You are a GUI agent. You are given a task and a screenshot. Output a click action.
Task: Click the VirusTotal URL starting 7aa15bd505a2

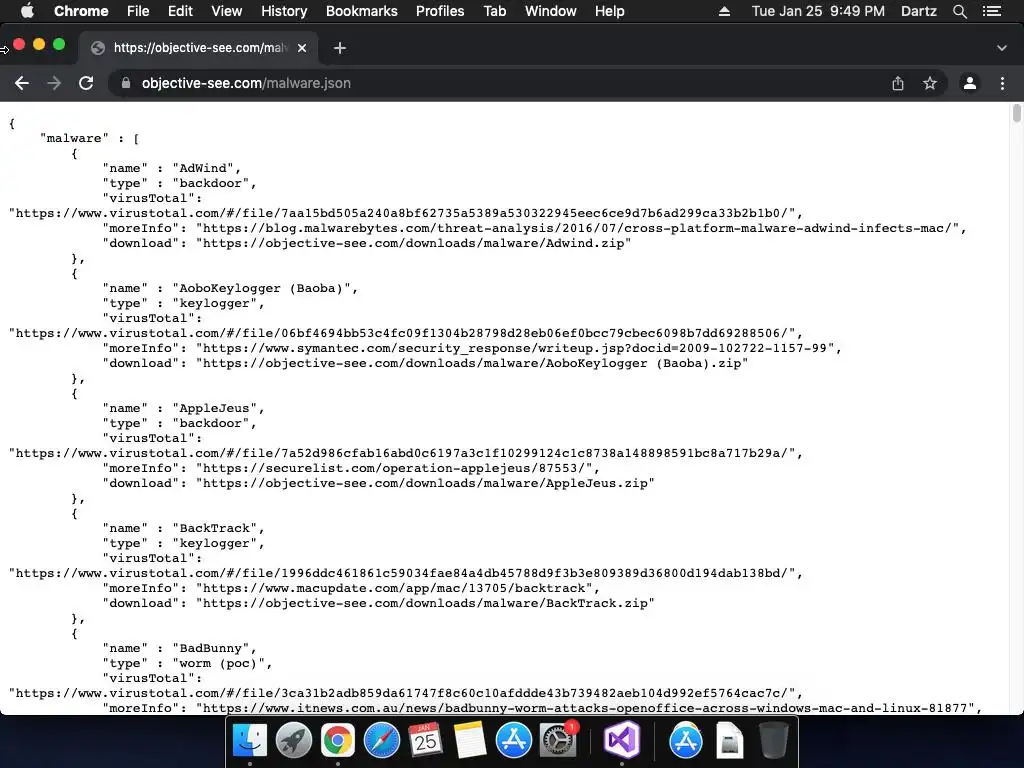[402, 214]
